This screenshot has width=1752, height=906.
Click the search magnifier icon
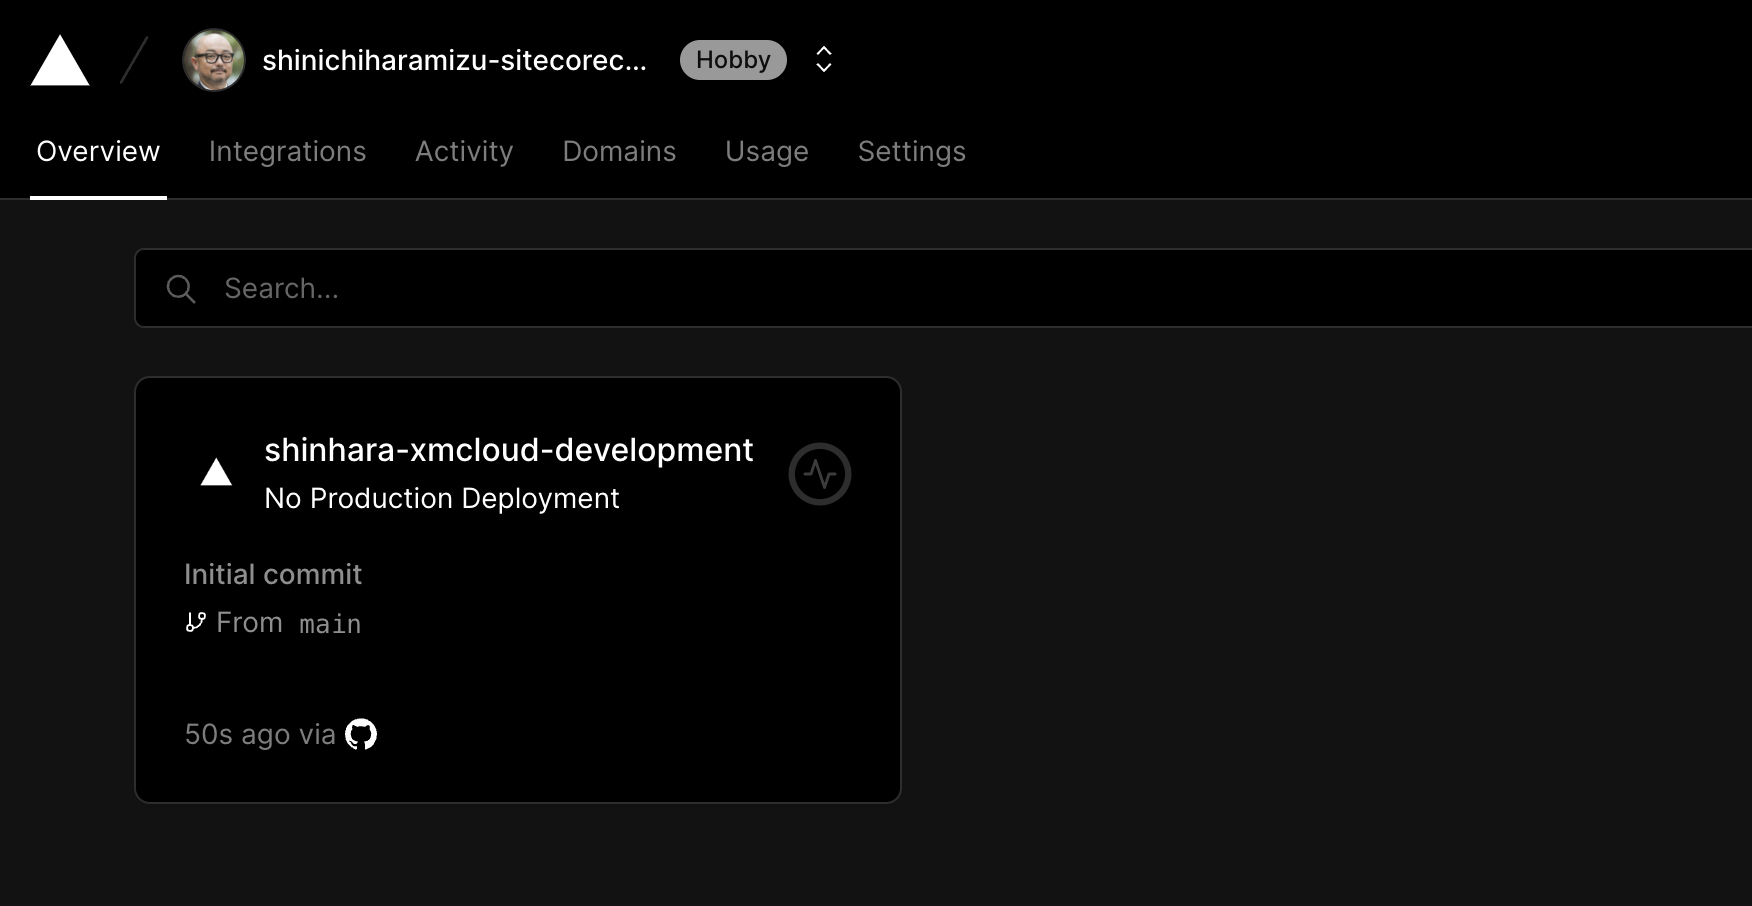click(181, 289)
